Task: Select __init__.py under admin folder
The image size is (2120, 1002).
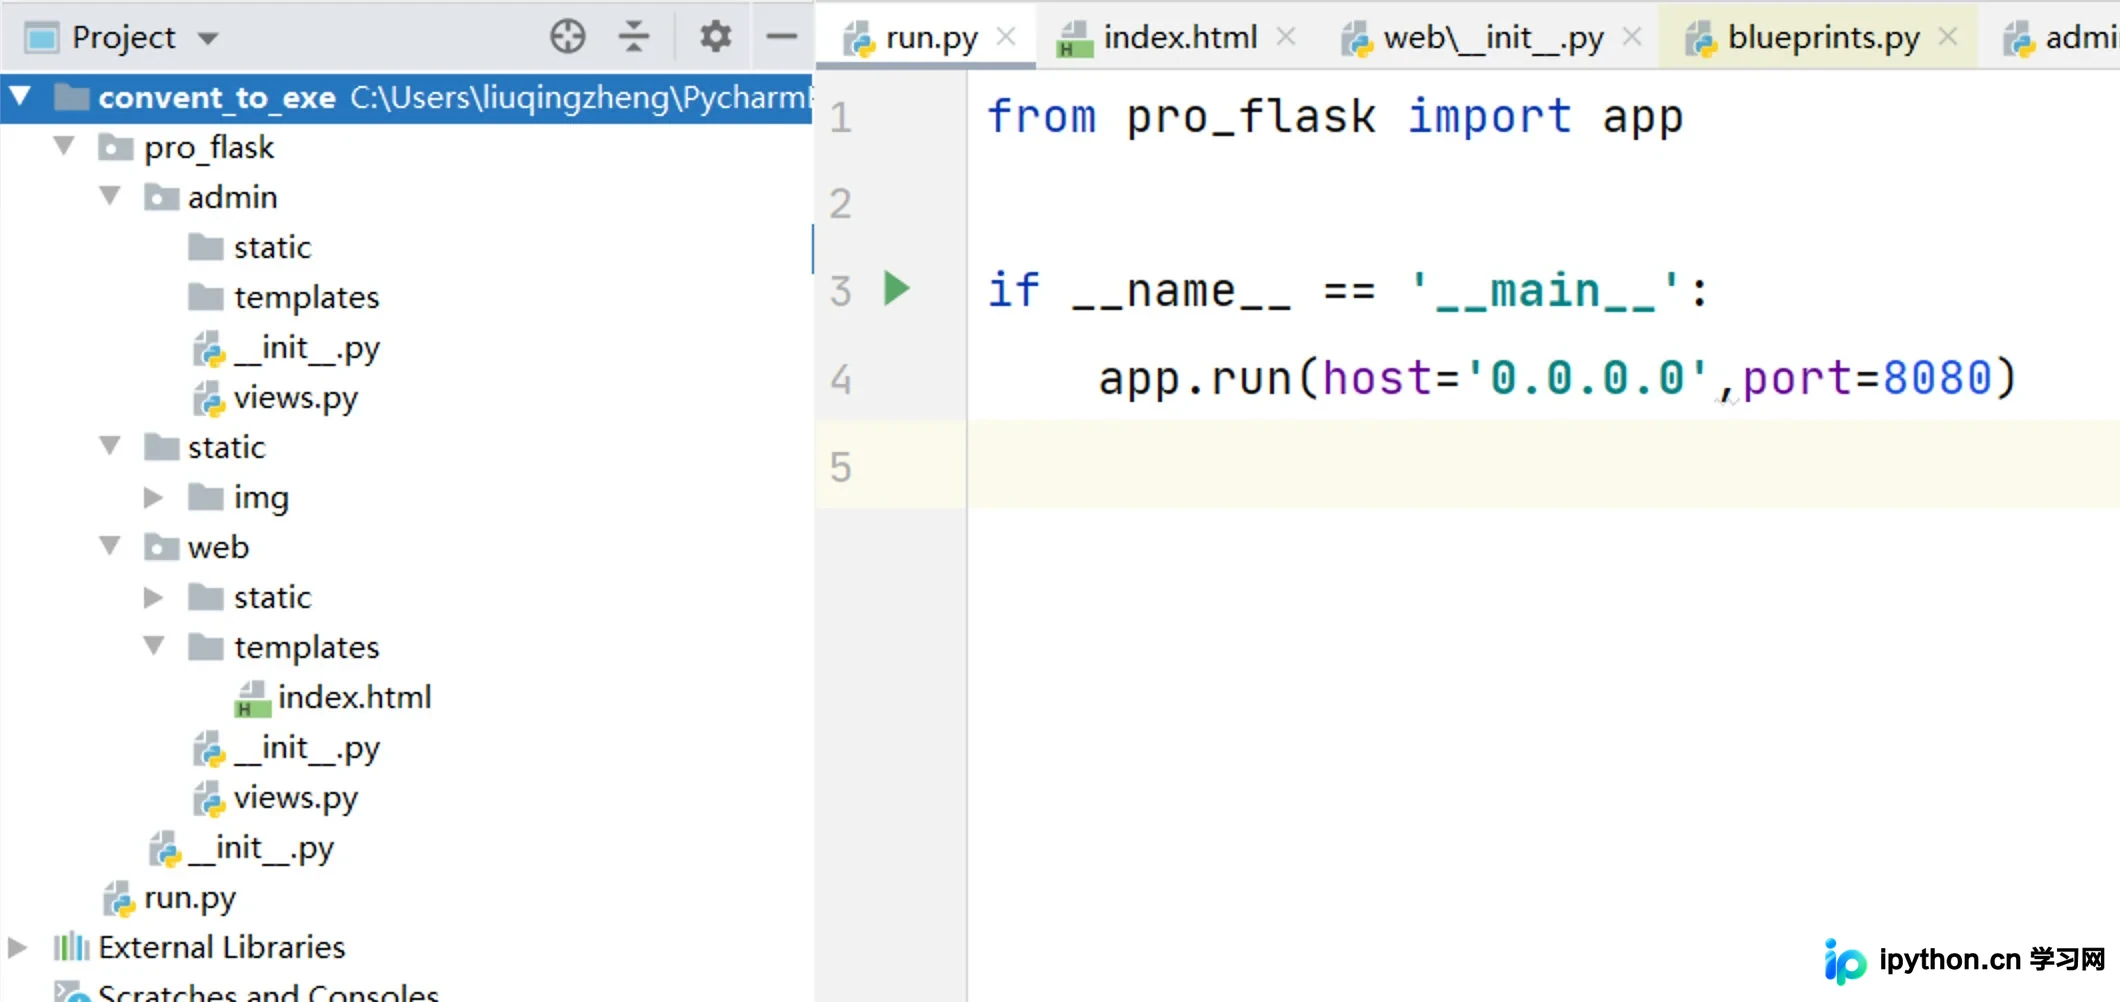Action: [306, 348]
